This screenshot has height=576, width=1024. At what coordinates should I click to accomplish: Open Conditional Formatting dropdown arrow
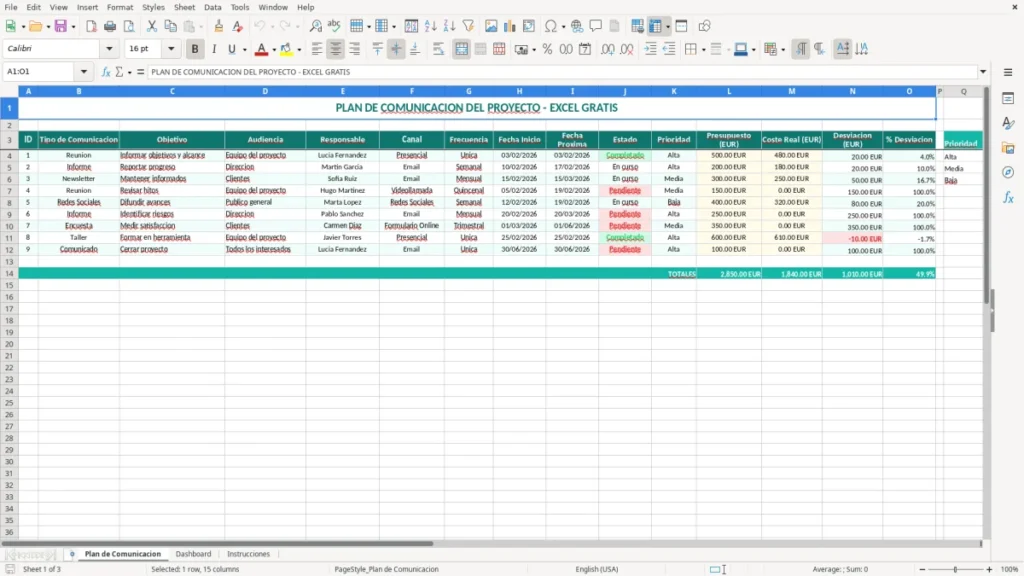[783, 49]
